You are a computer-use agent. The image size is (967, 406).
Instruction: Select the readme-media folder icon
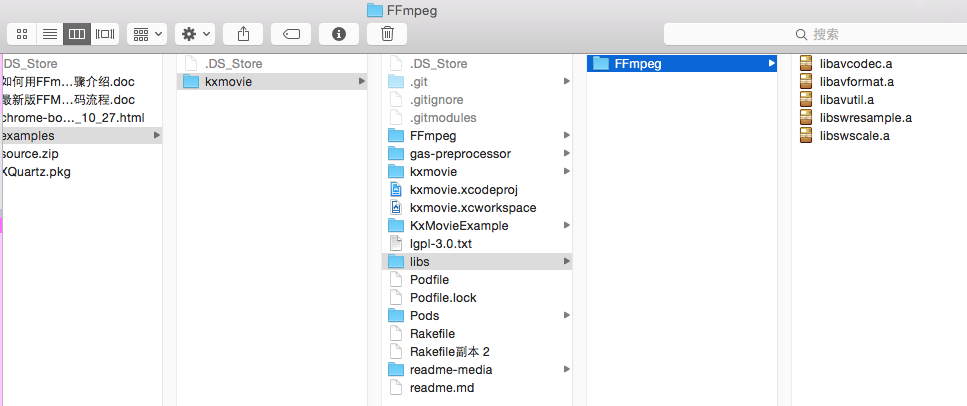[396, 370]
